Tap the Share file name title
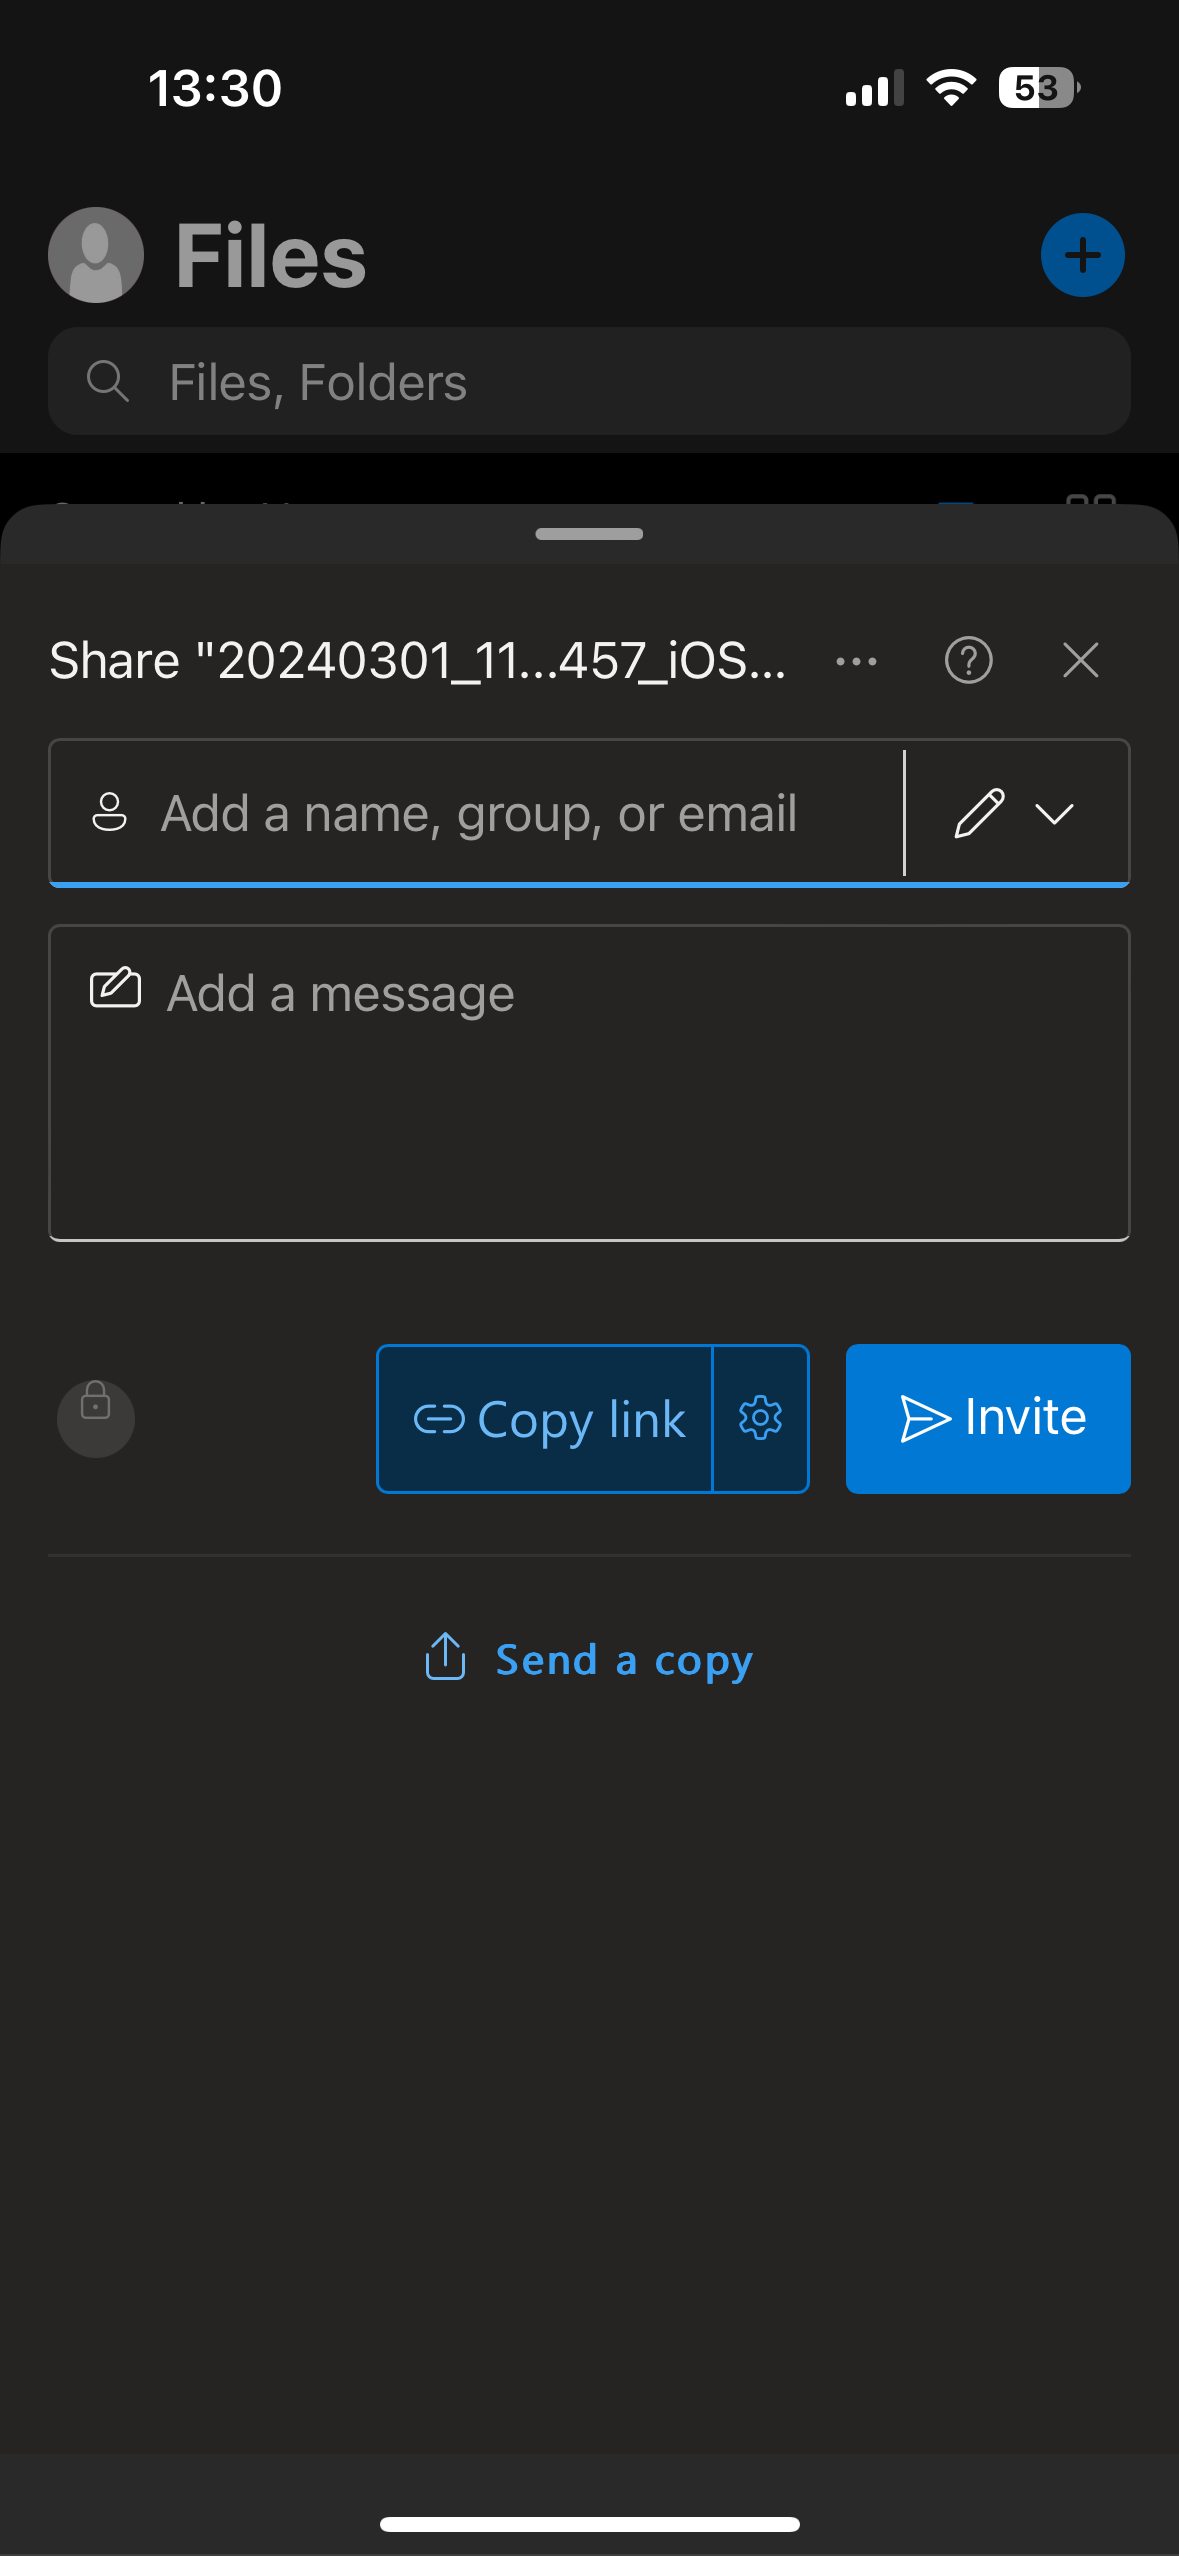 coord(418,661)
